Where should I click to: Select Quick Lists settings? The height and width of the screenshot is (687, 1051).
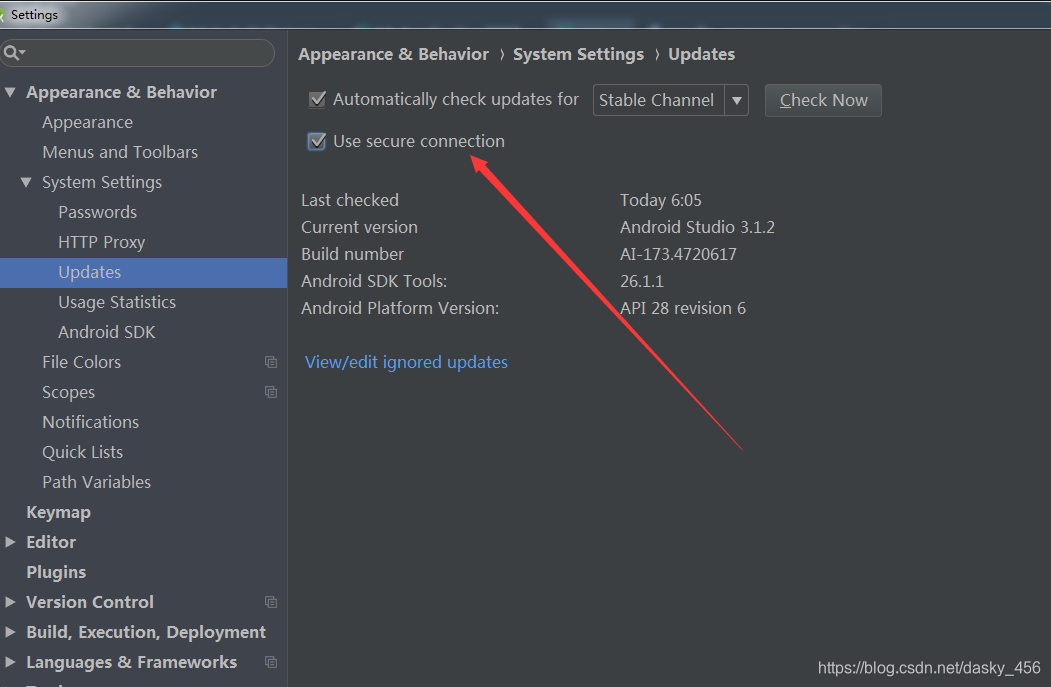click(82, 452)
